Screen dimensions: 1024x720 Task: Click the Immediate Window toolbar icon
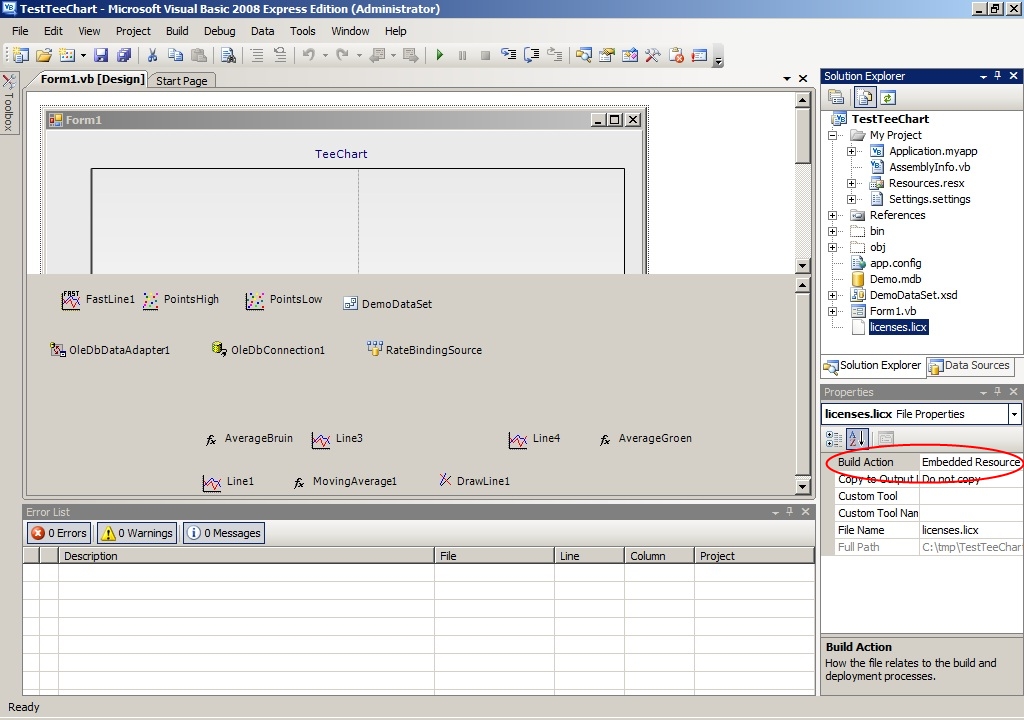(699, 56)
